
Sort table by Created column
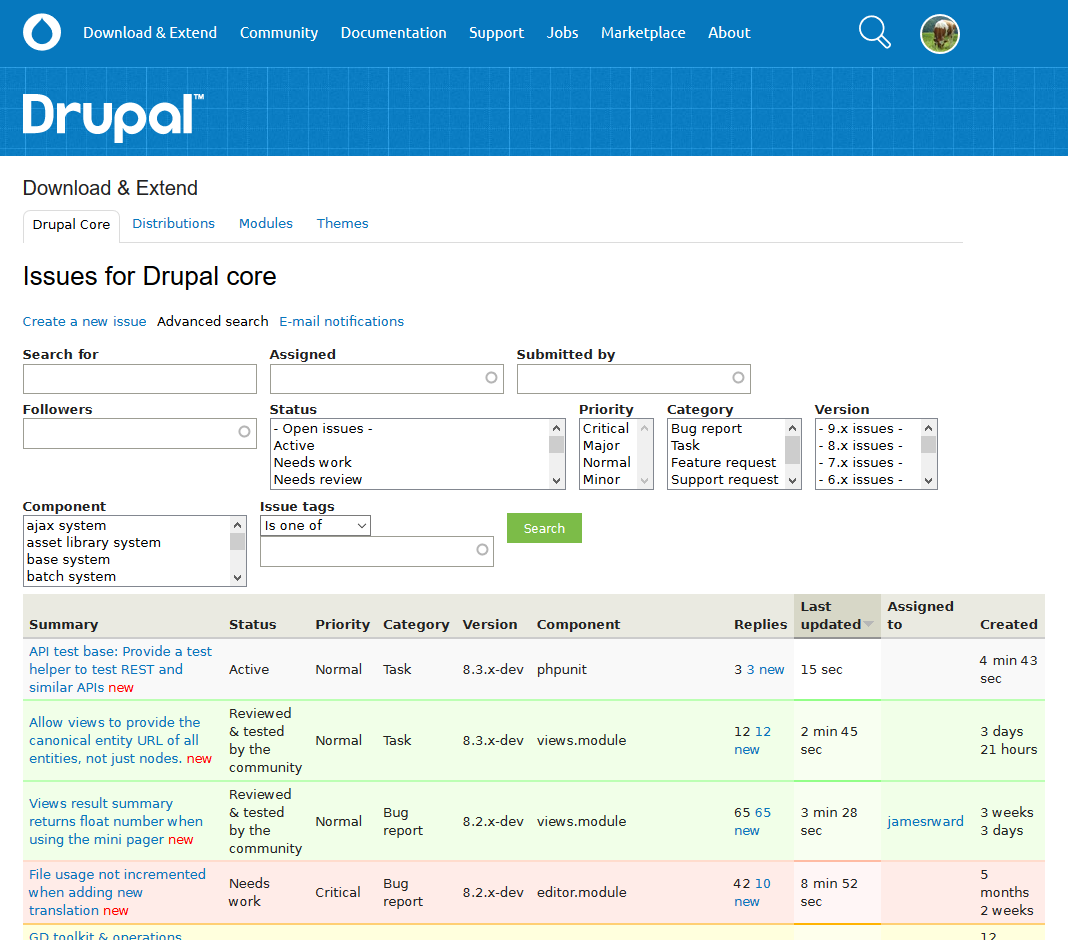pos(1009,624)
